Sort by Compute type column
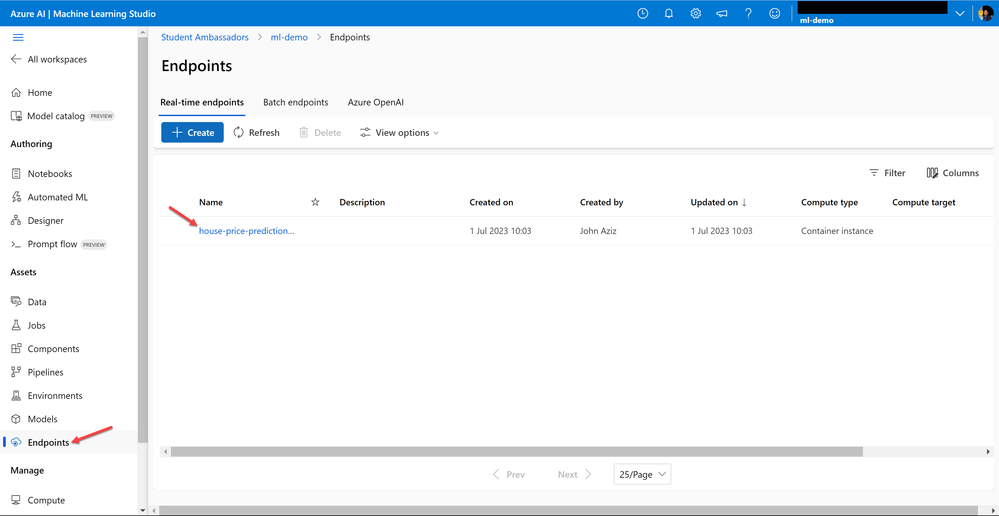 pos(830,203)
